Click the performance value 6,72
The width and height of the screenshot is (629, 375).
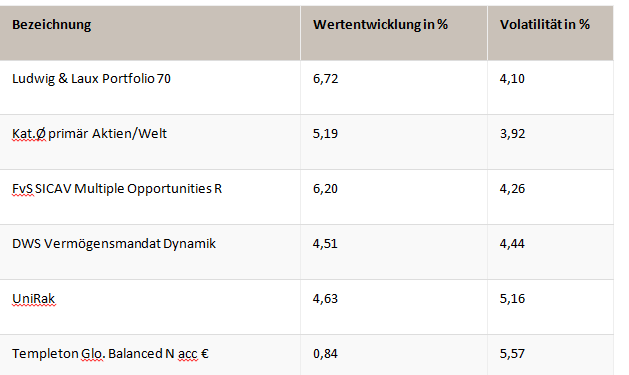coord(325,79)
